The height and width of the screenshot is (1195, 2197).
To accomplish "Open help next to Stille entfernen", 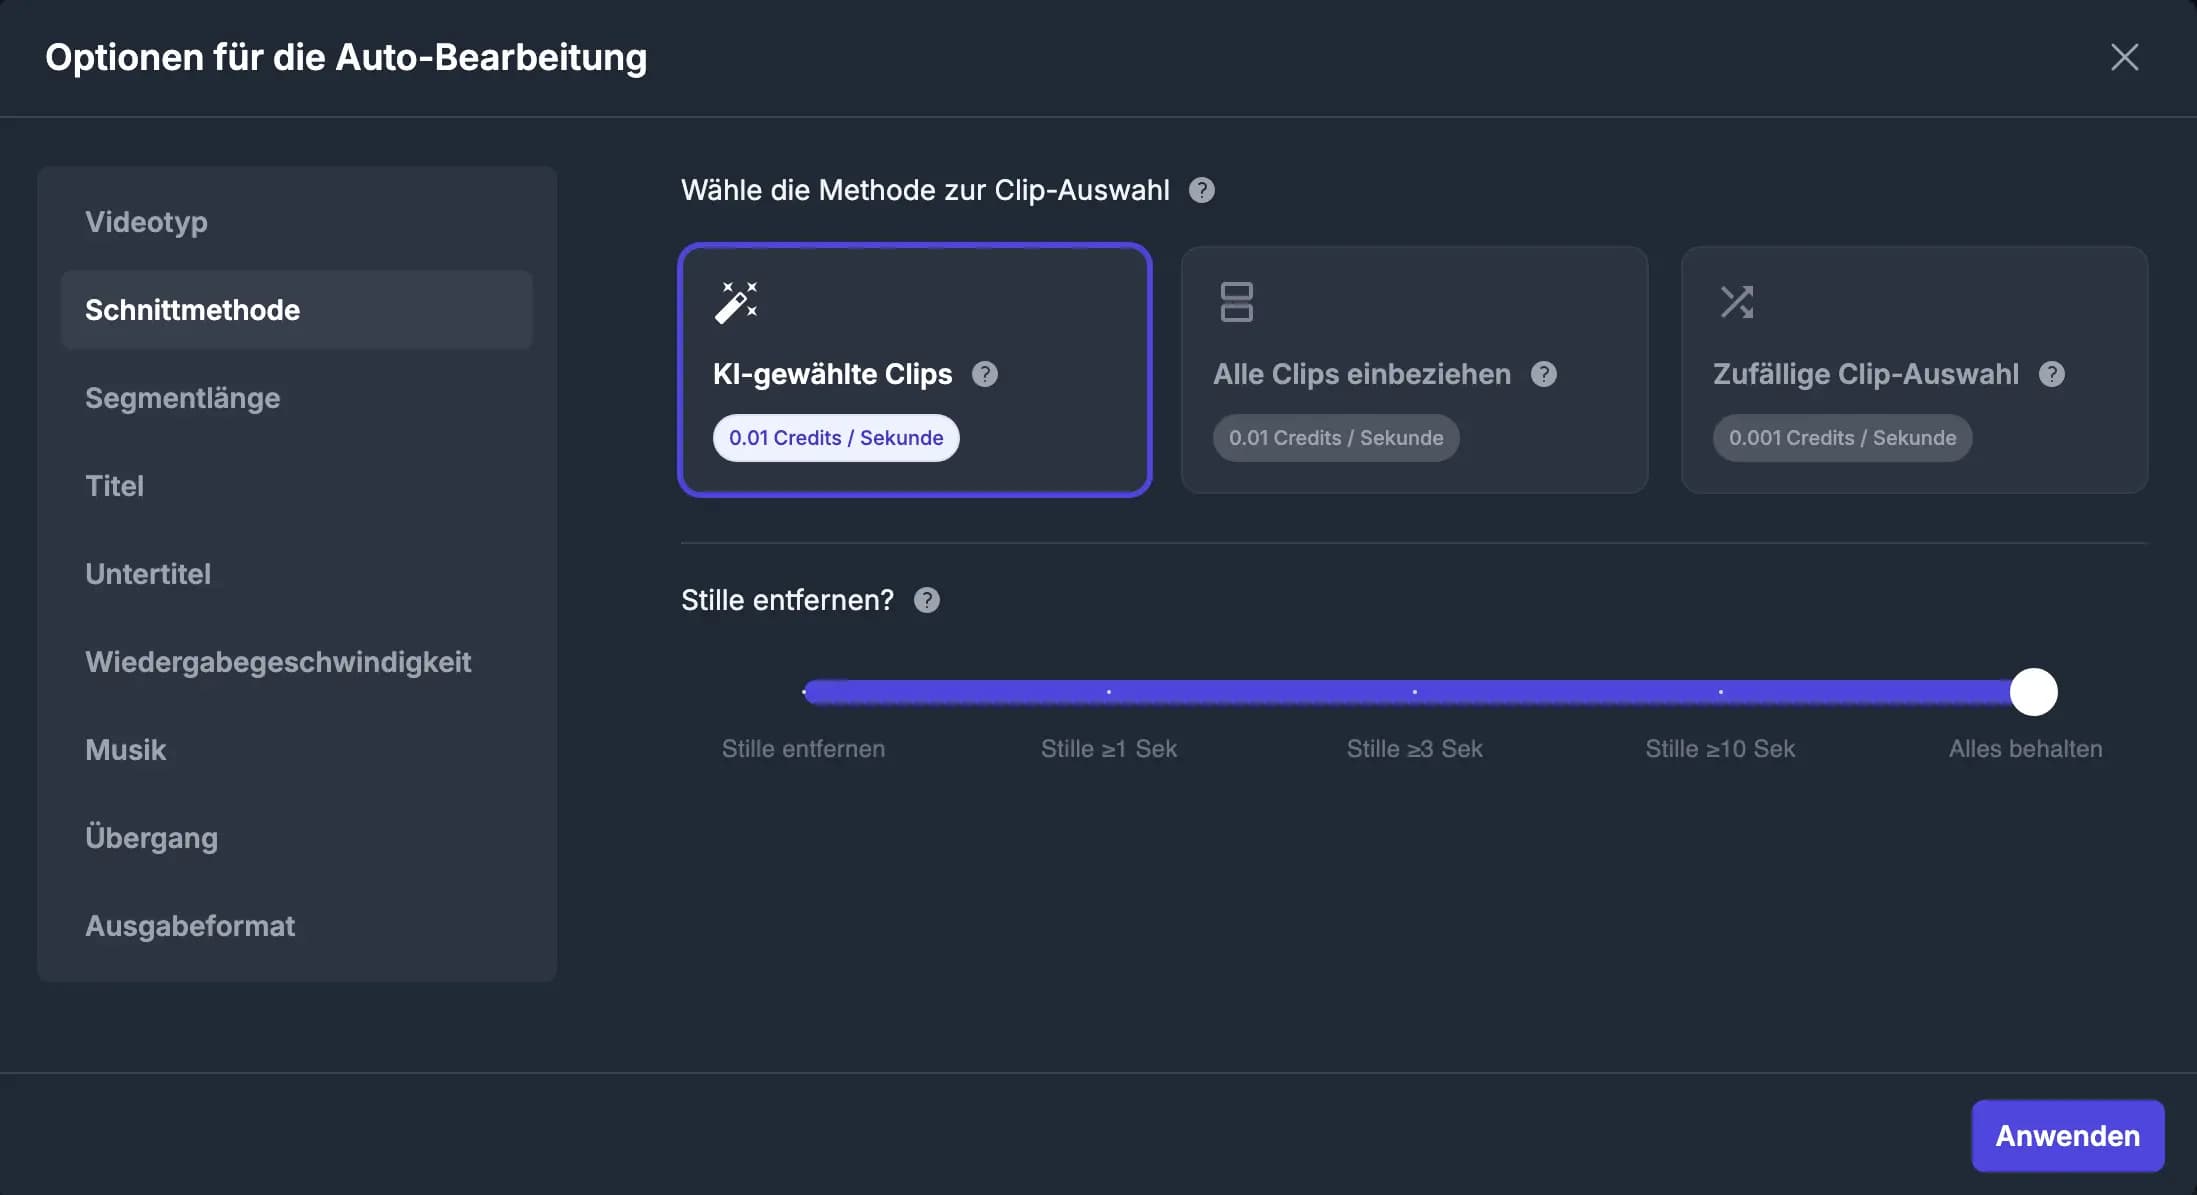I will [x=926, y=600].
